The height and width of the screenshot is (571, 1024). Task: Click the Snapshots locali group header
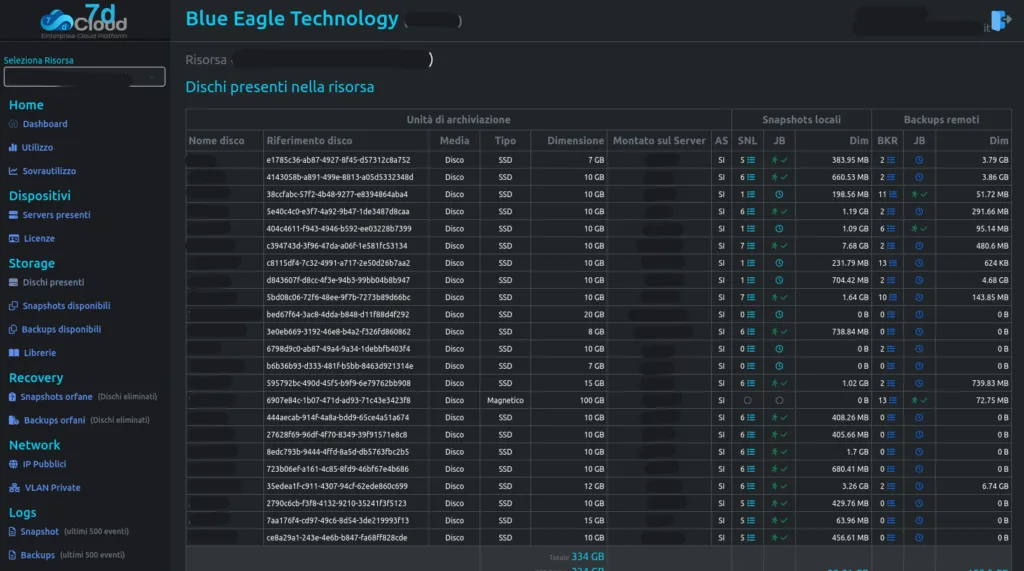[x=801, y=120]
